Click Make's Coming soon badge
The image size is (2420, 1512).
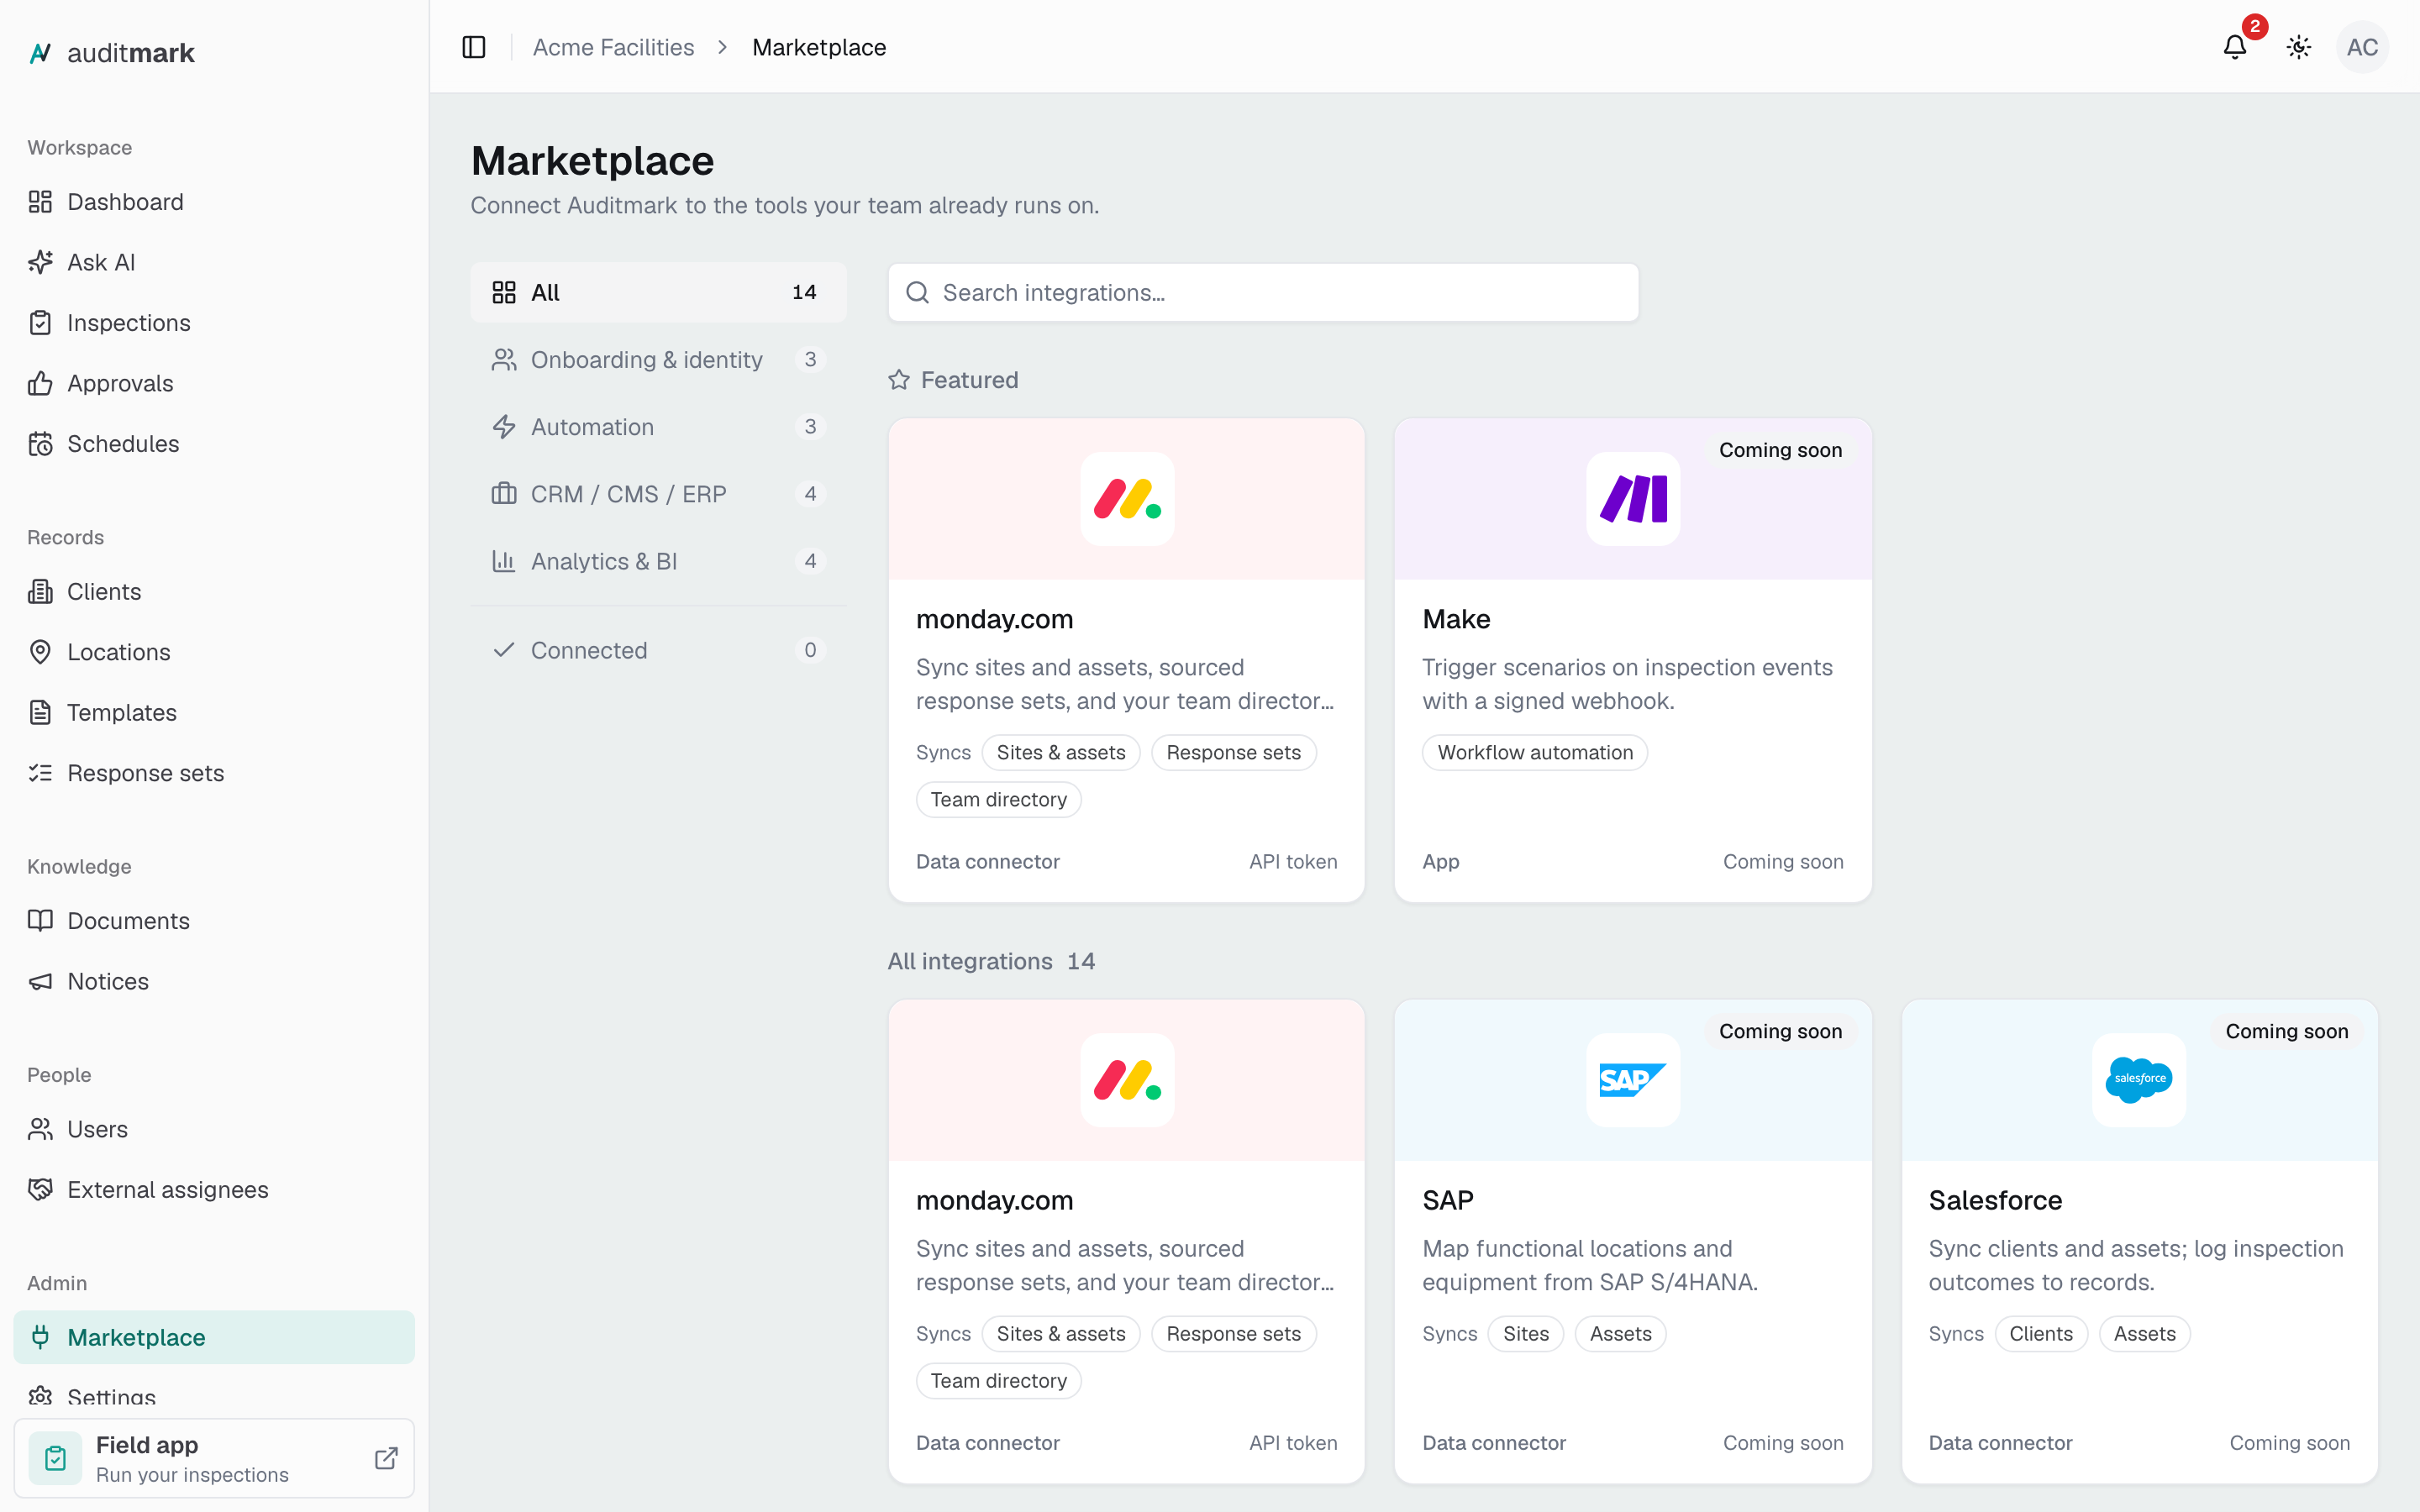1780,450
